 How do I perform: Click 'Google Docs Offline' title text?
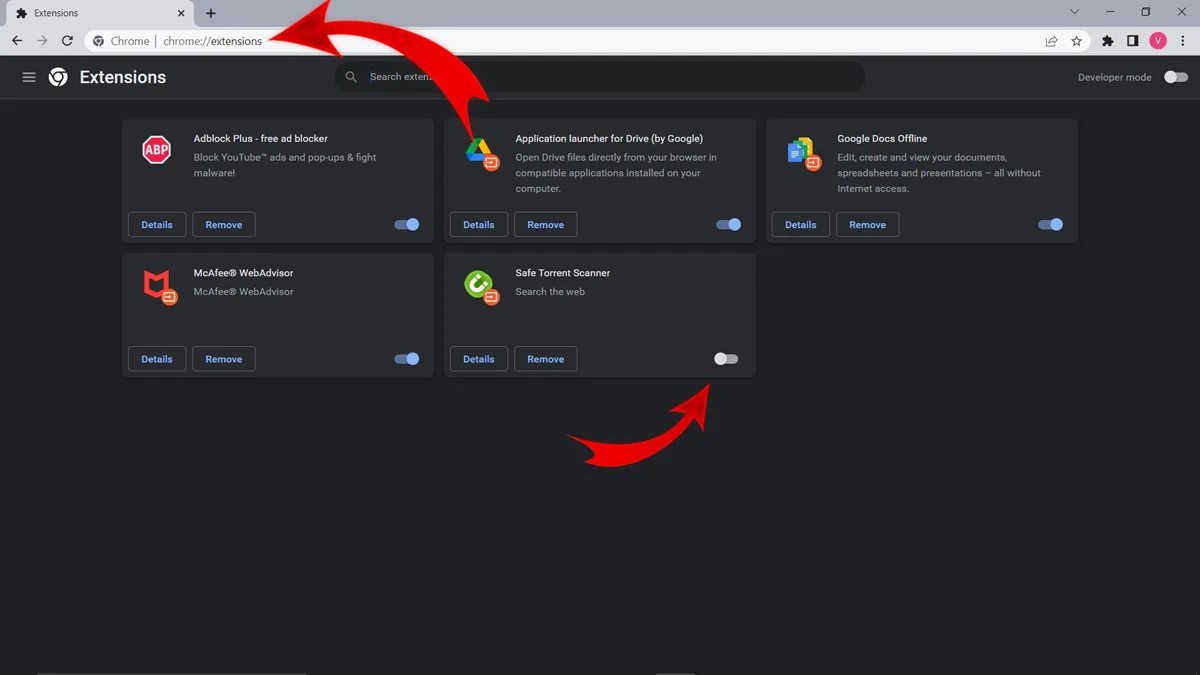882,138
